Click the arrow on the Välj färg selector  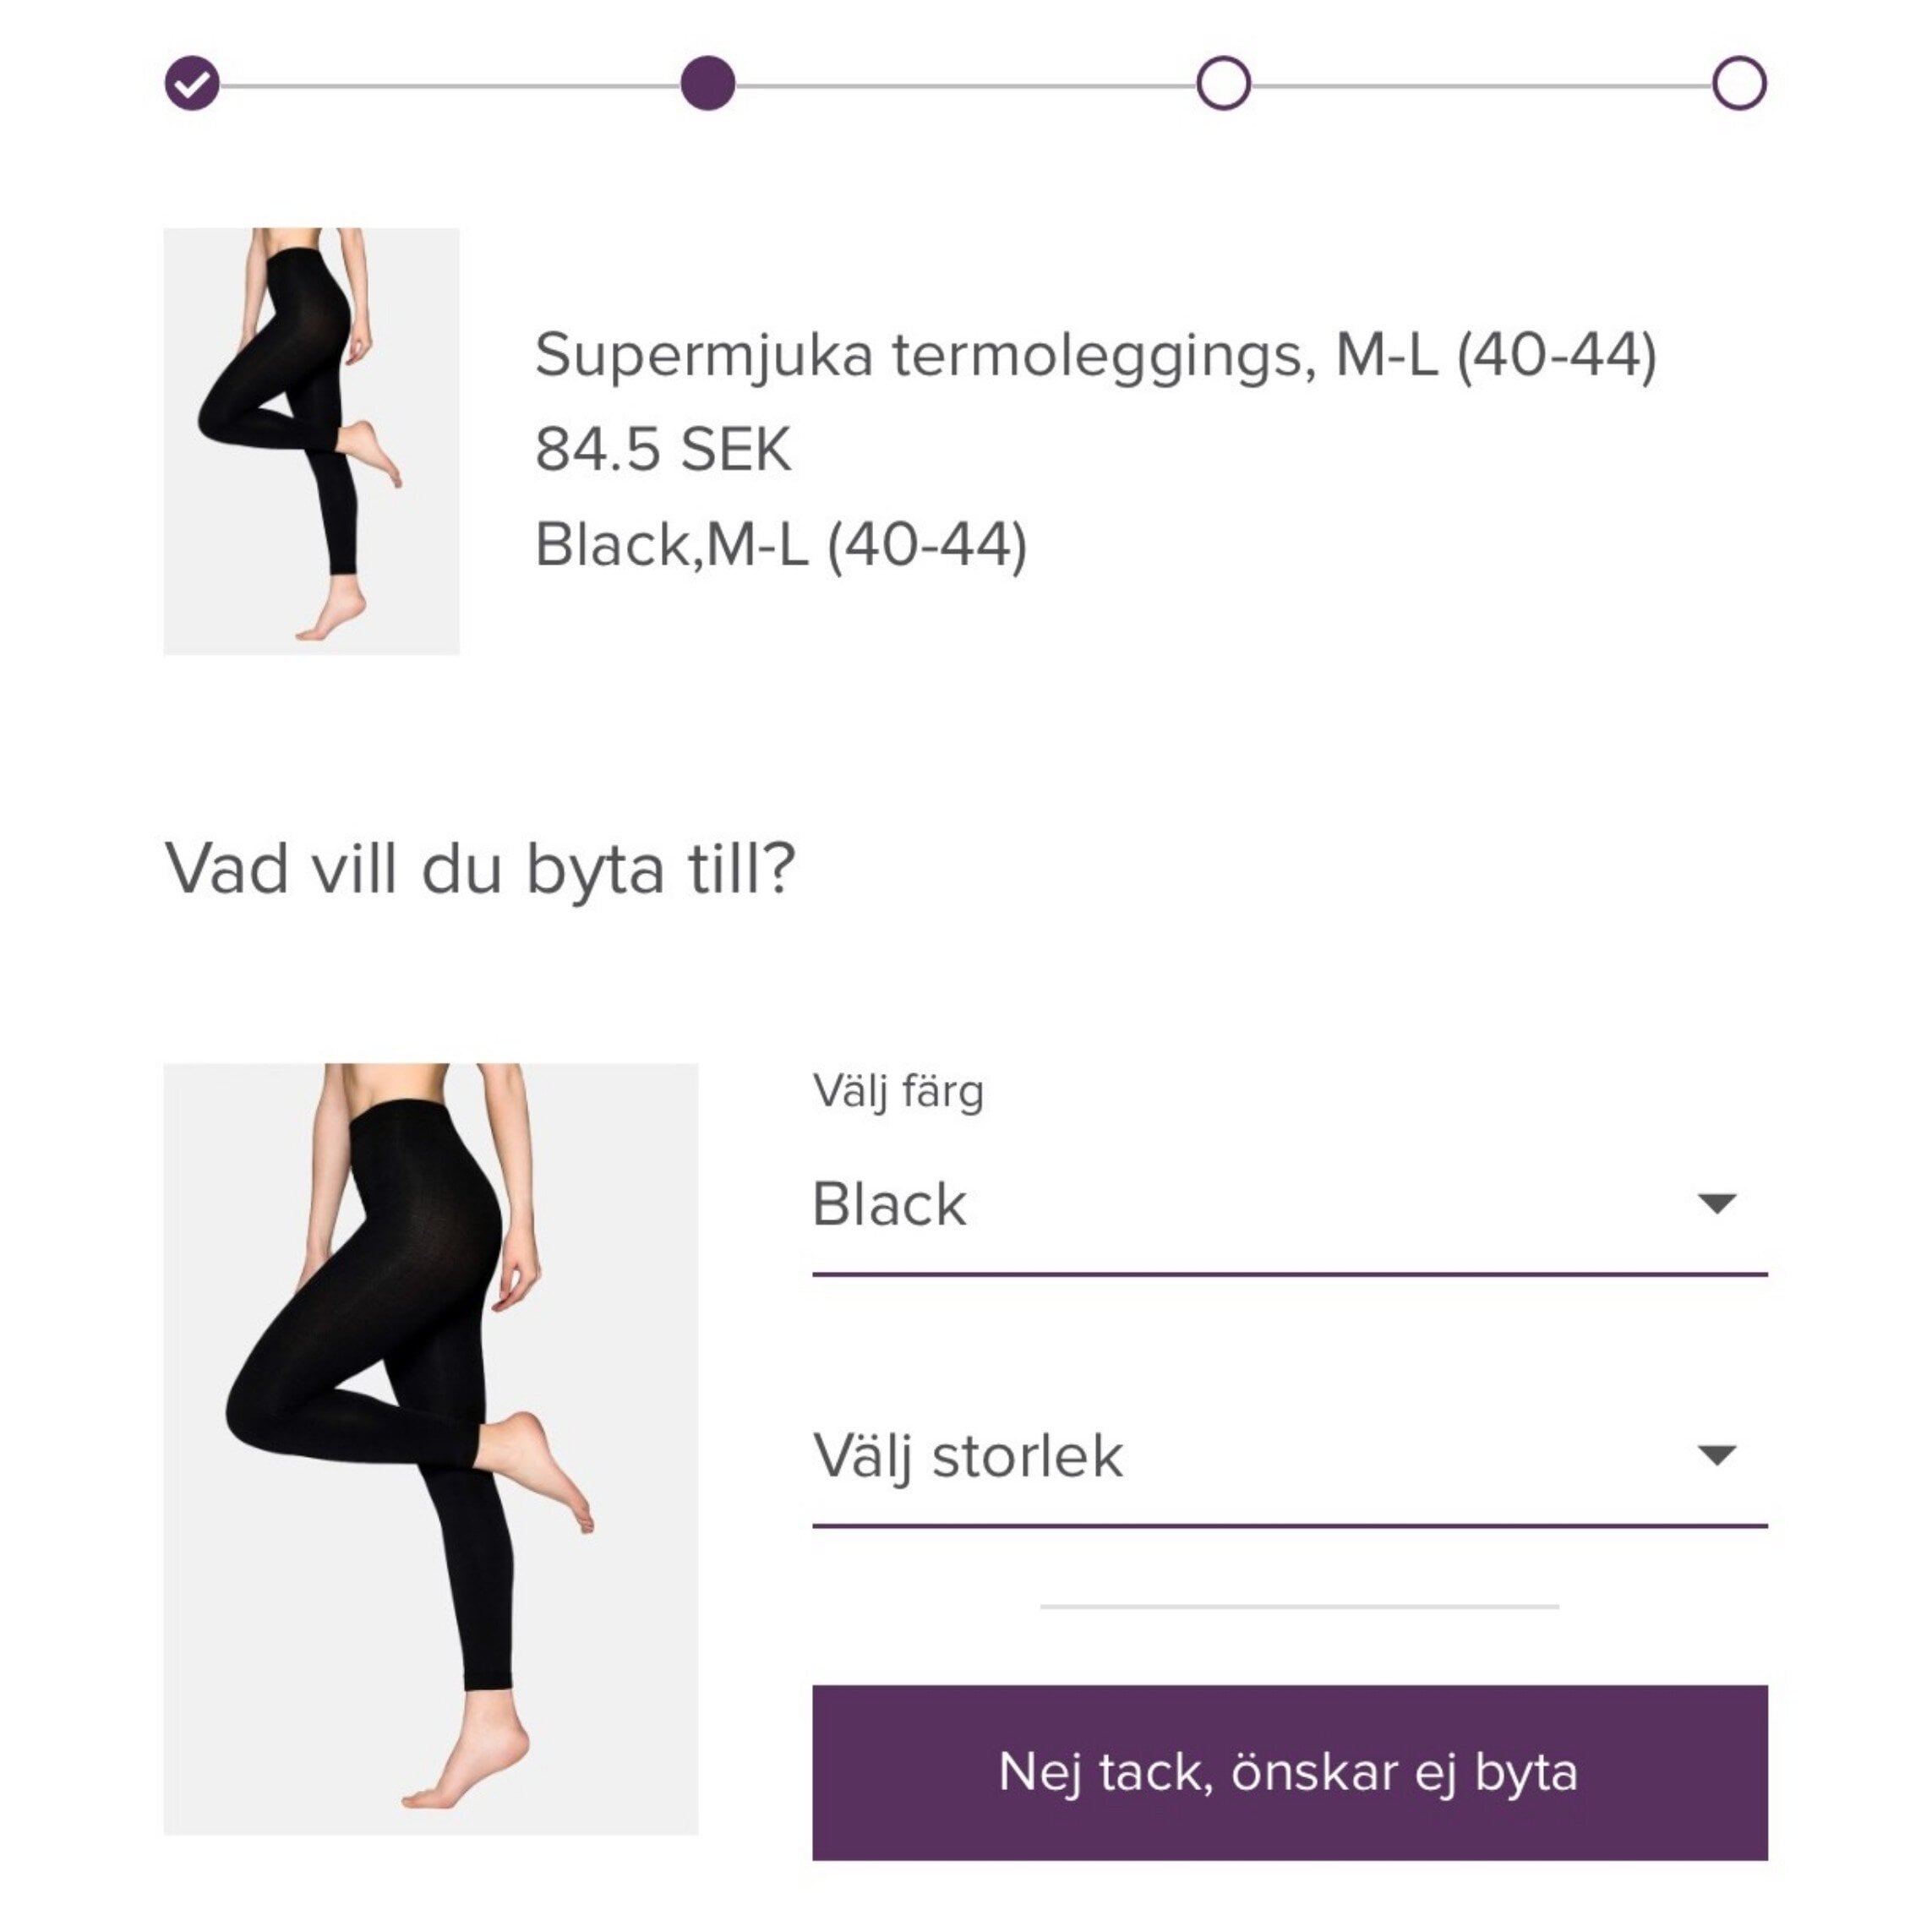pos(1717,1204)
